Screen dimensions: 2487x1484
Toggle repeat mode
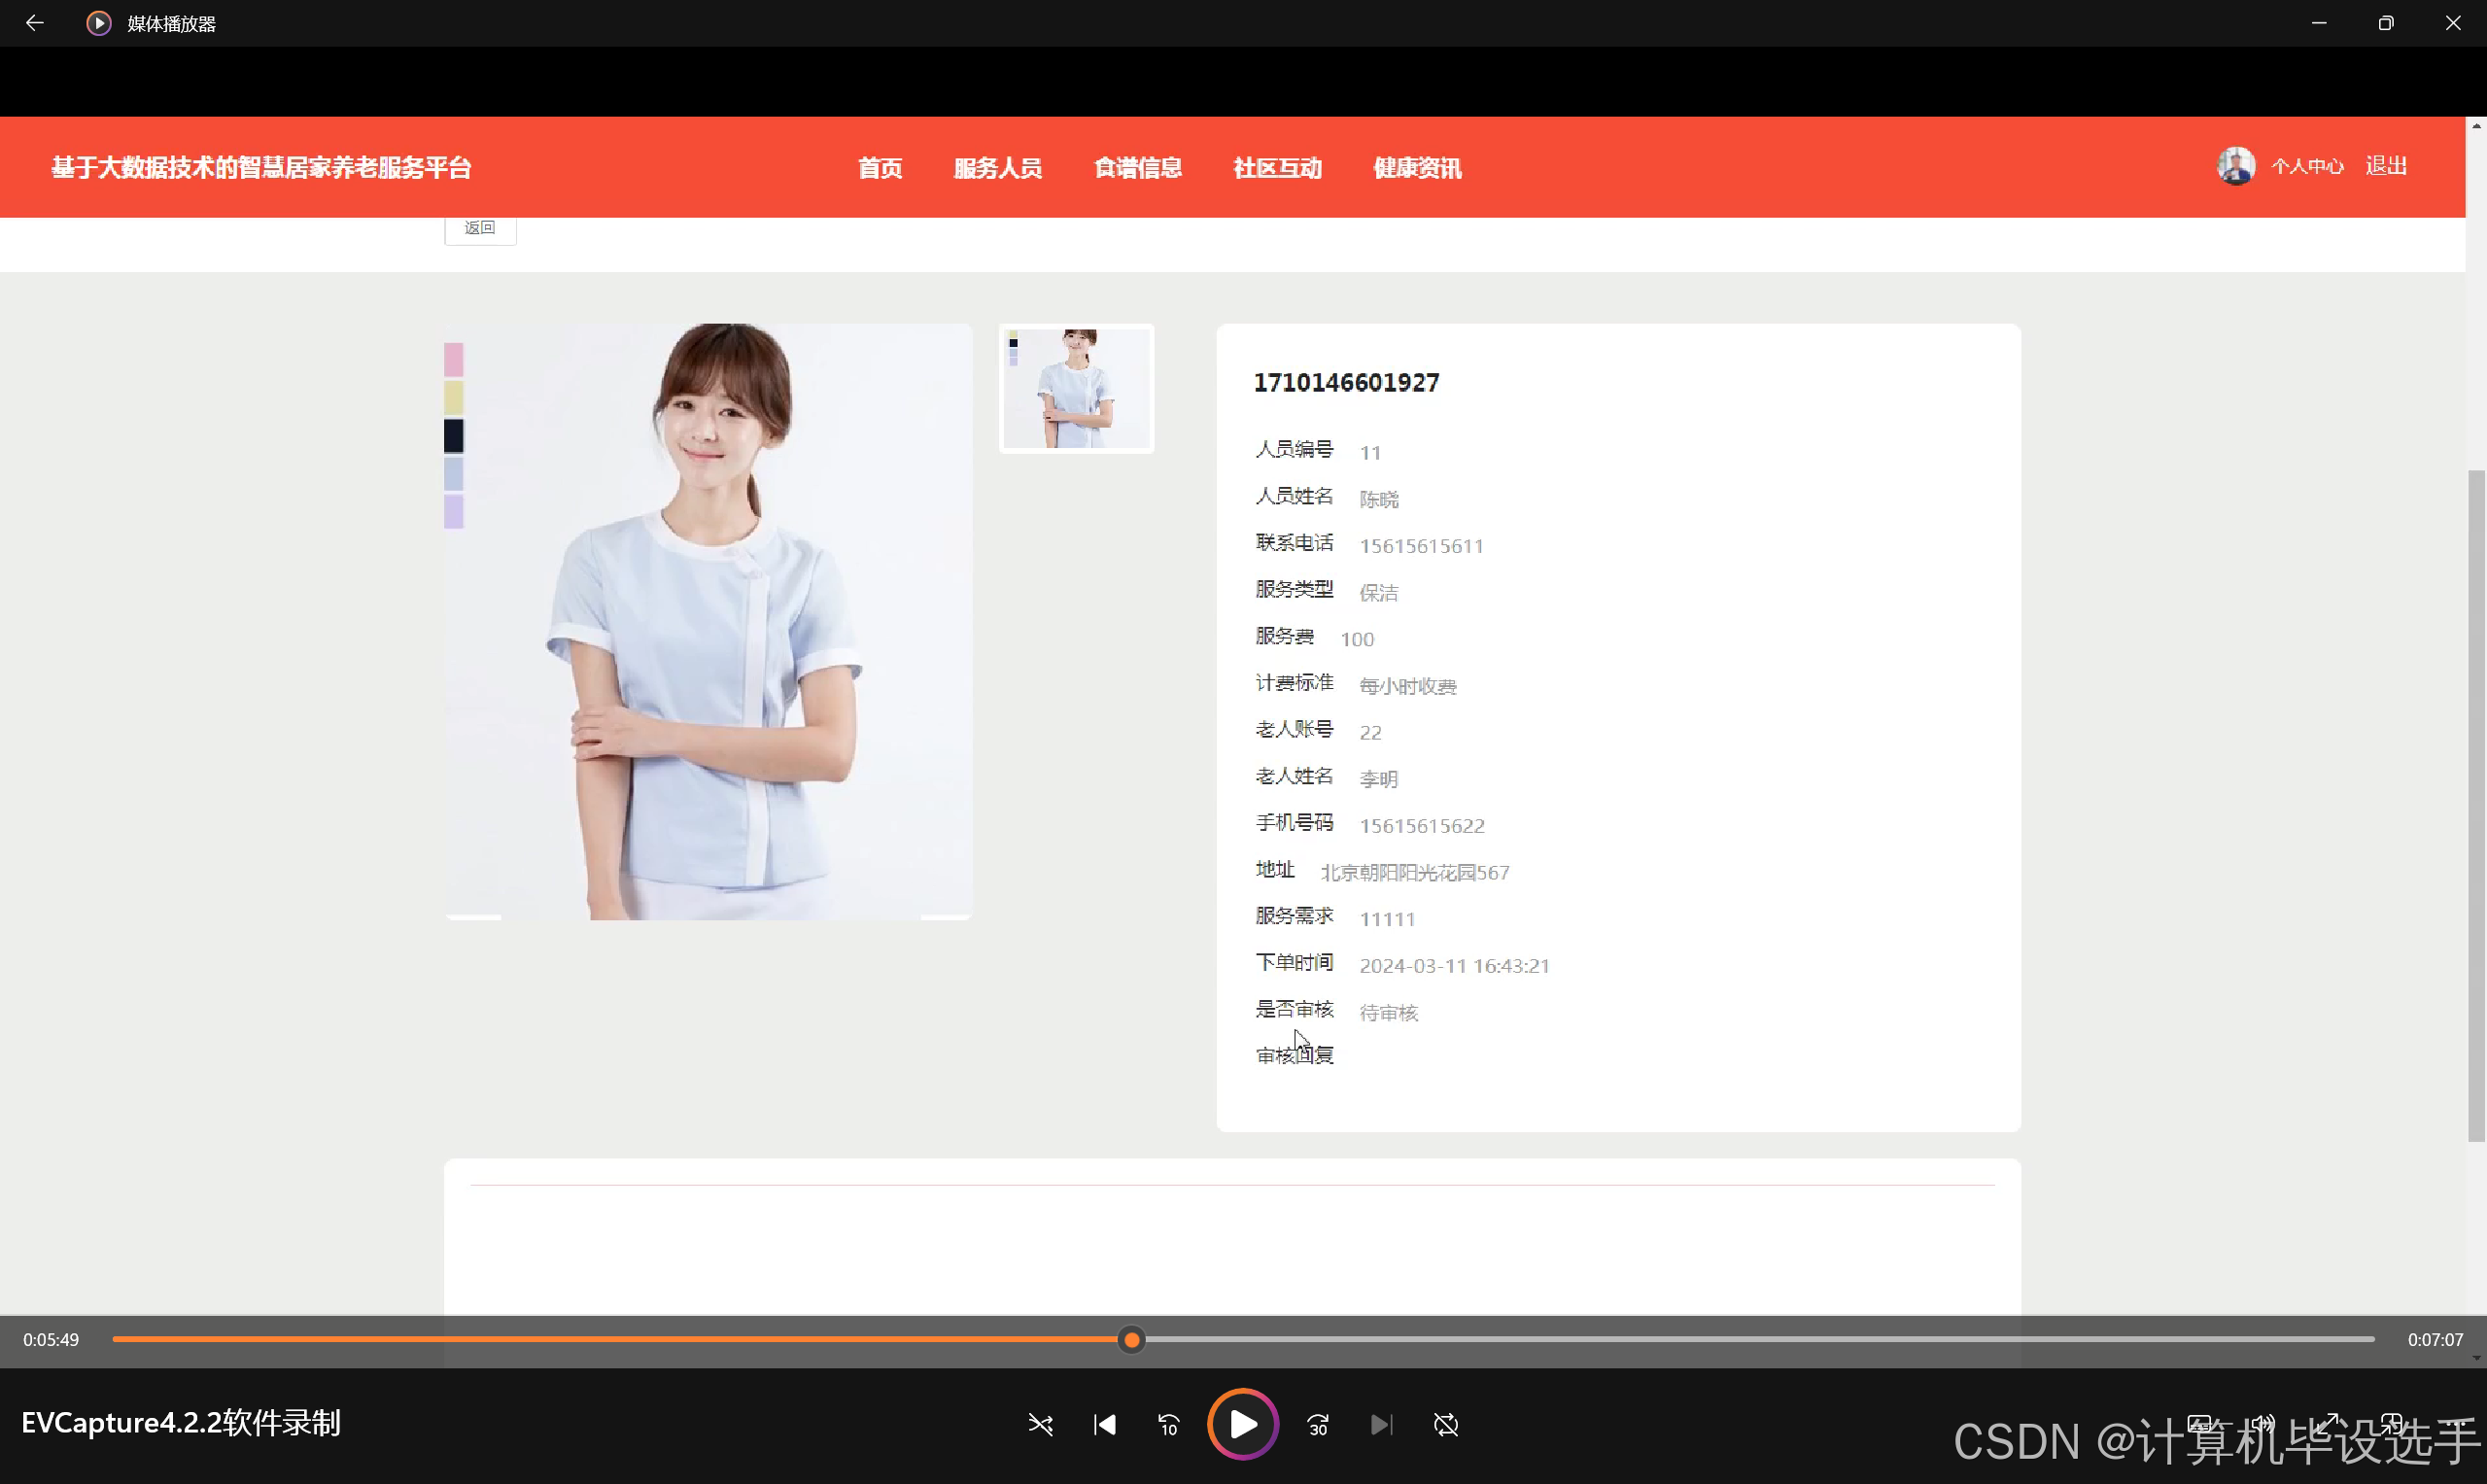[x=1446, y=1424]
